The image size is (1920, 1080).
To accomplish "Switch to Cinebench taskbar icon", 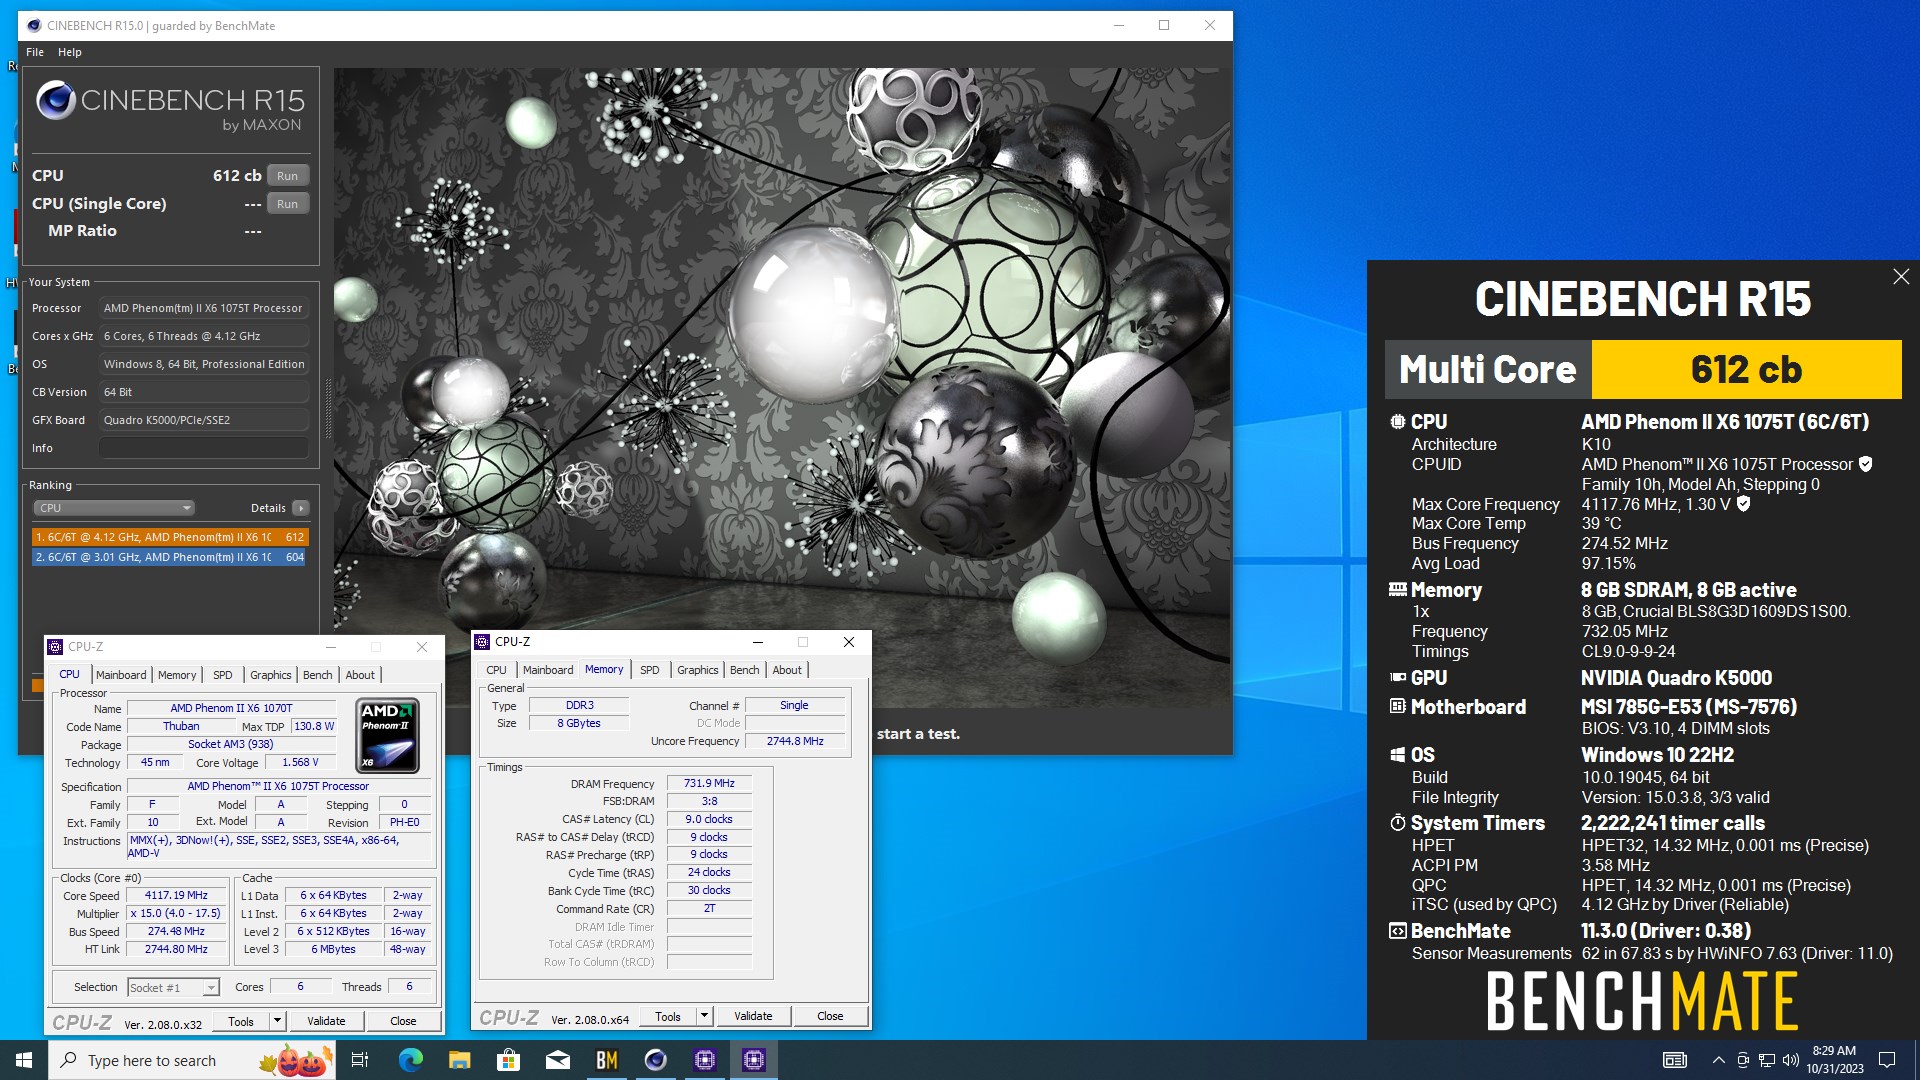I will (655, 1060).
